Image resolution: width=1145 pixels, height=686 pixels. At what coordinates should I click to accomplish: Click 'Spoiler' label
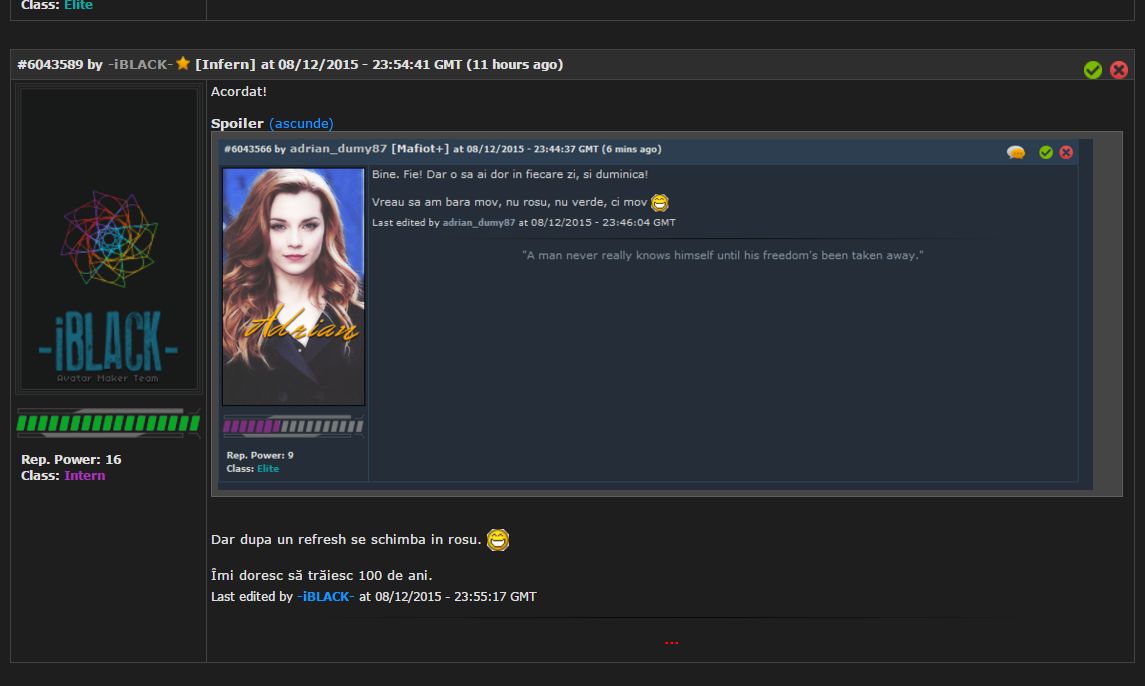tap(237, 123)
